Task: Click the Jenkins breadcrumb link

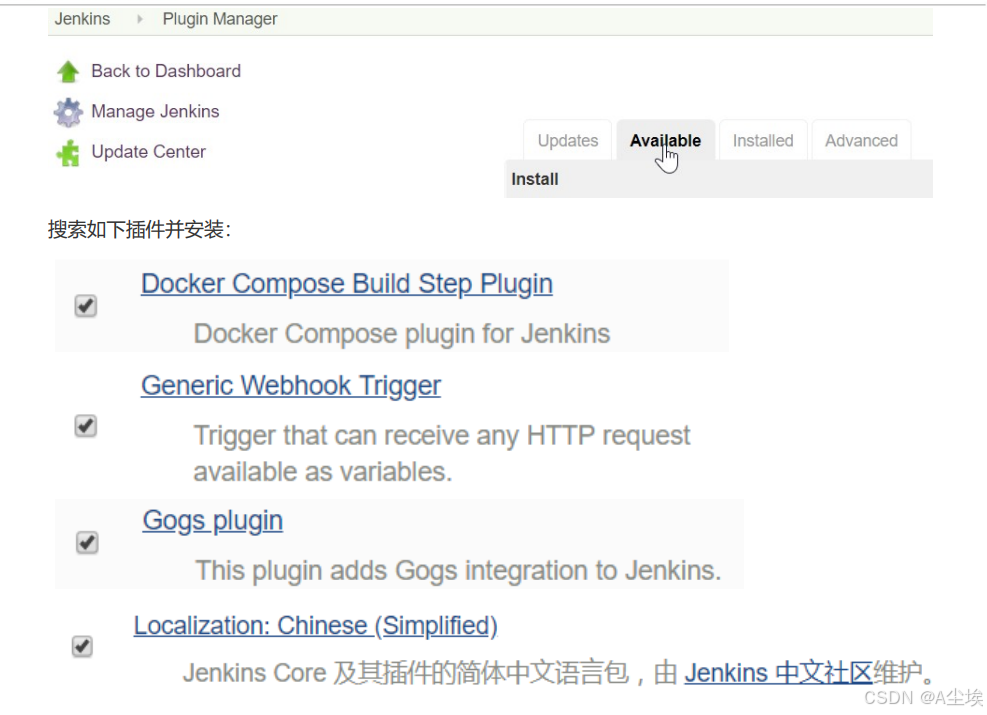Action: click(82, 19)
